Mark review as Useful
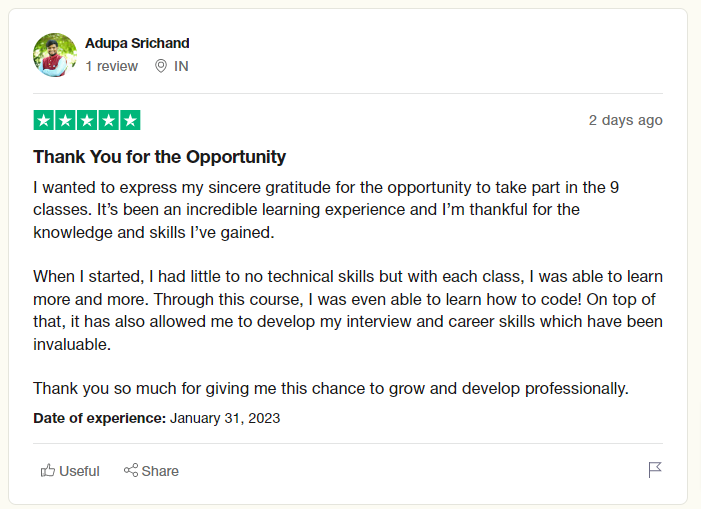 click(x=70, y=471)
